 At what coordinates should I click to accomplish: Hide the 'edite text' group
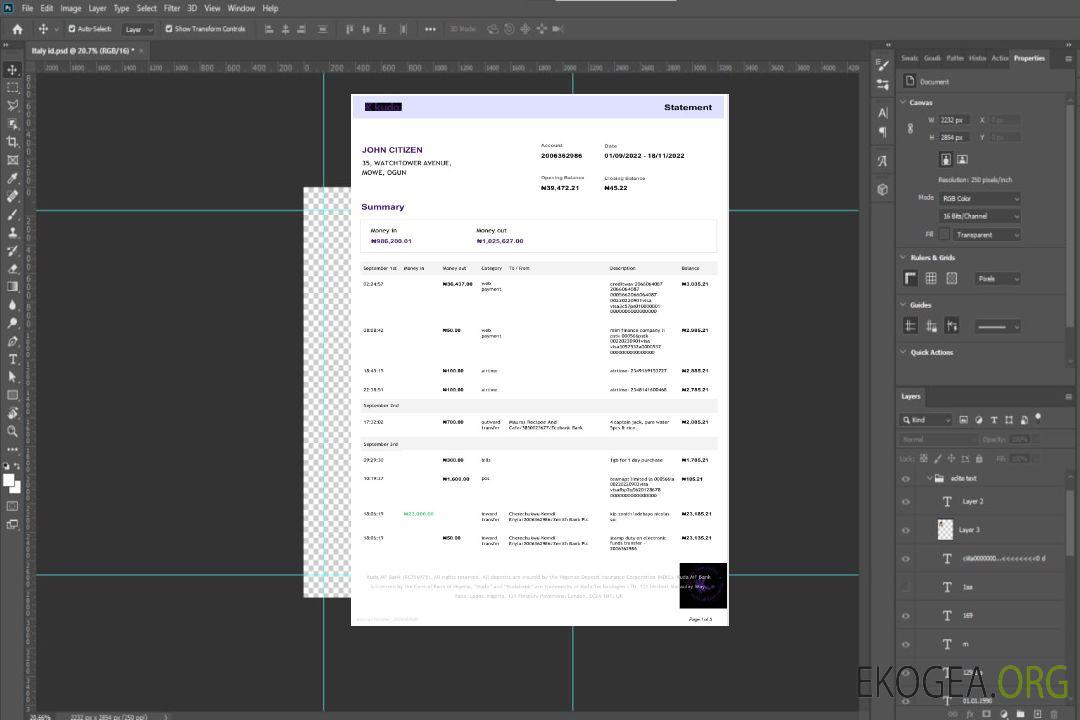point(906,479)
